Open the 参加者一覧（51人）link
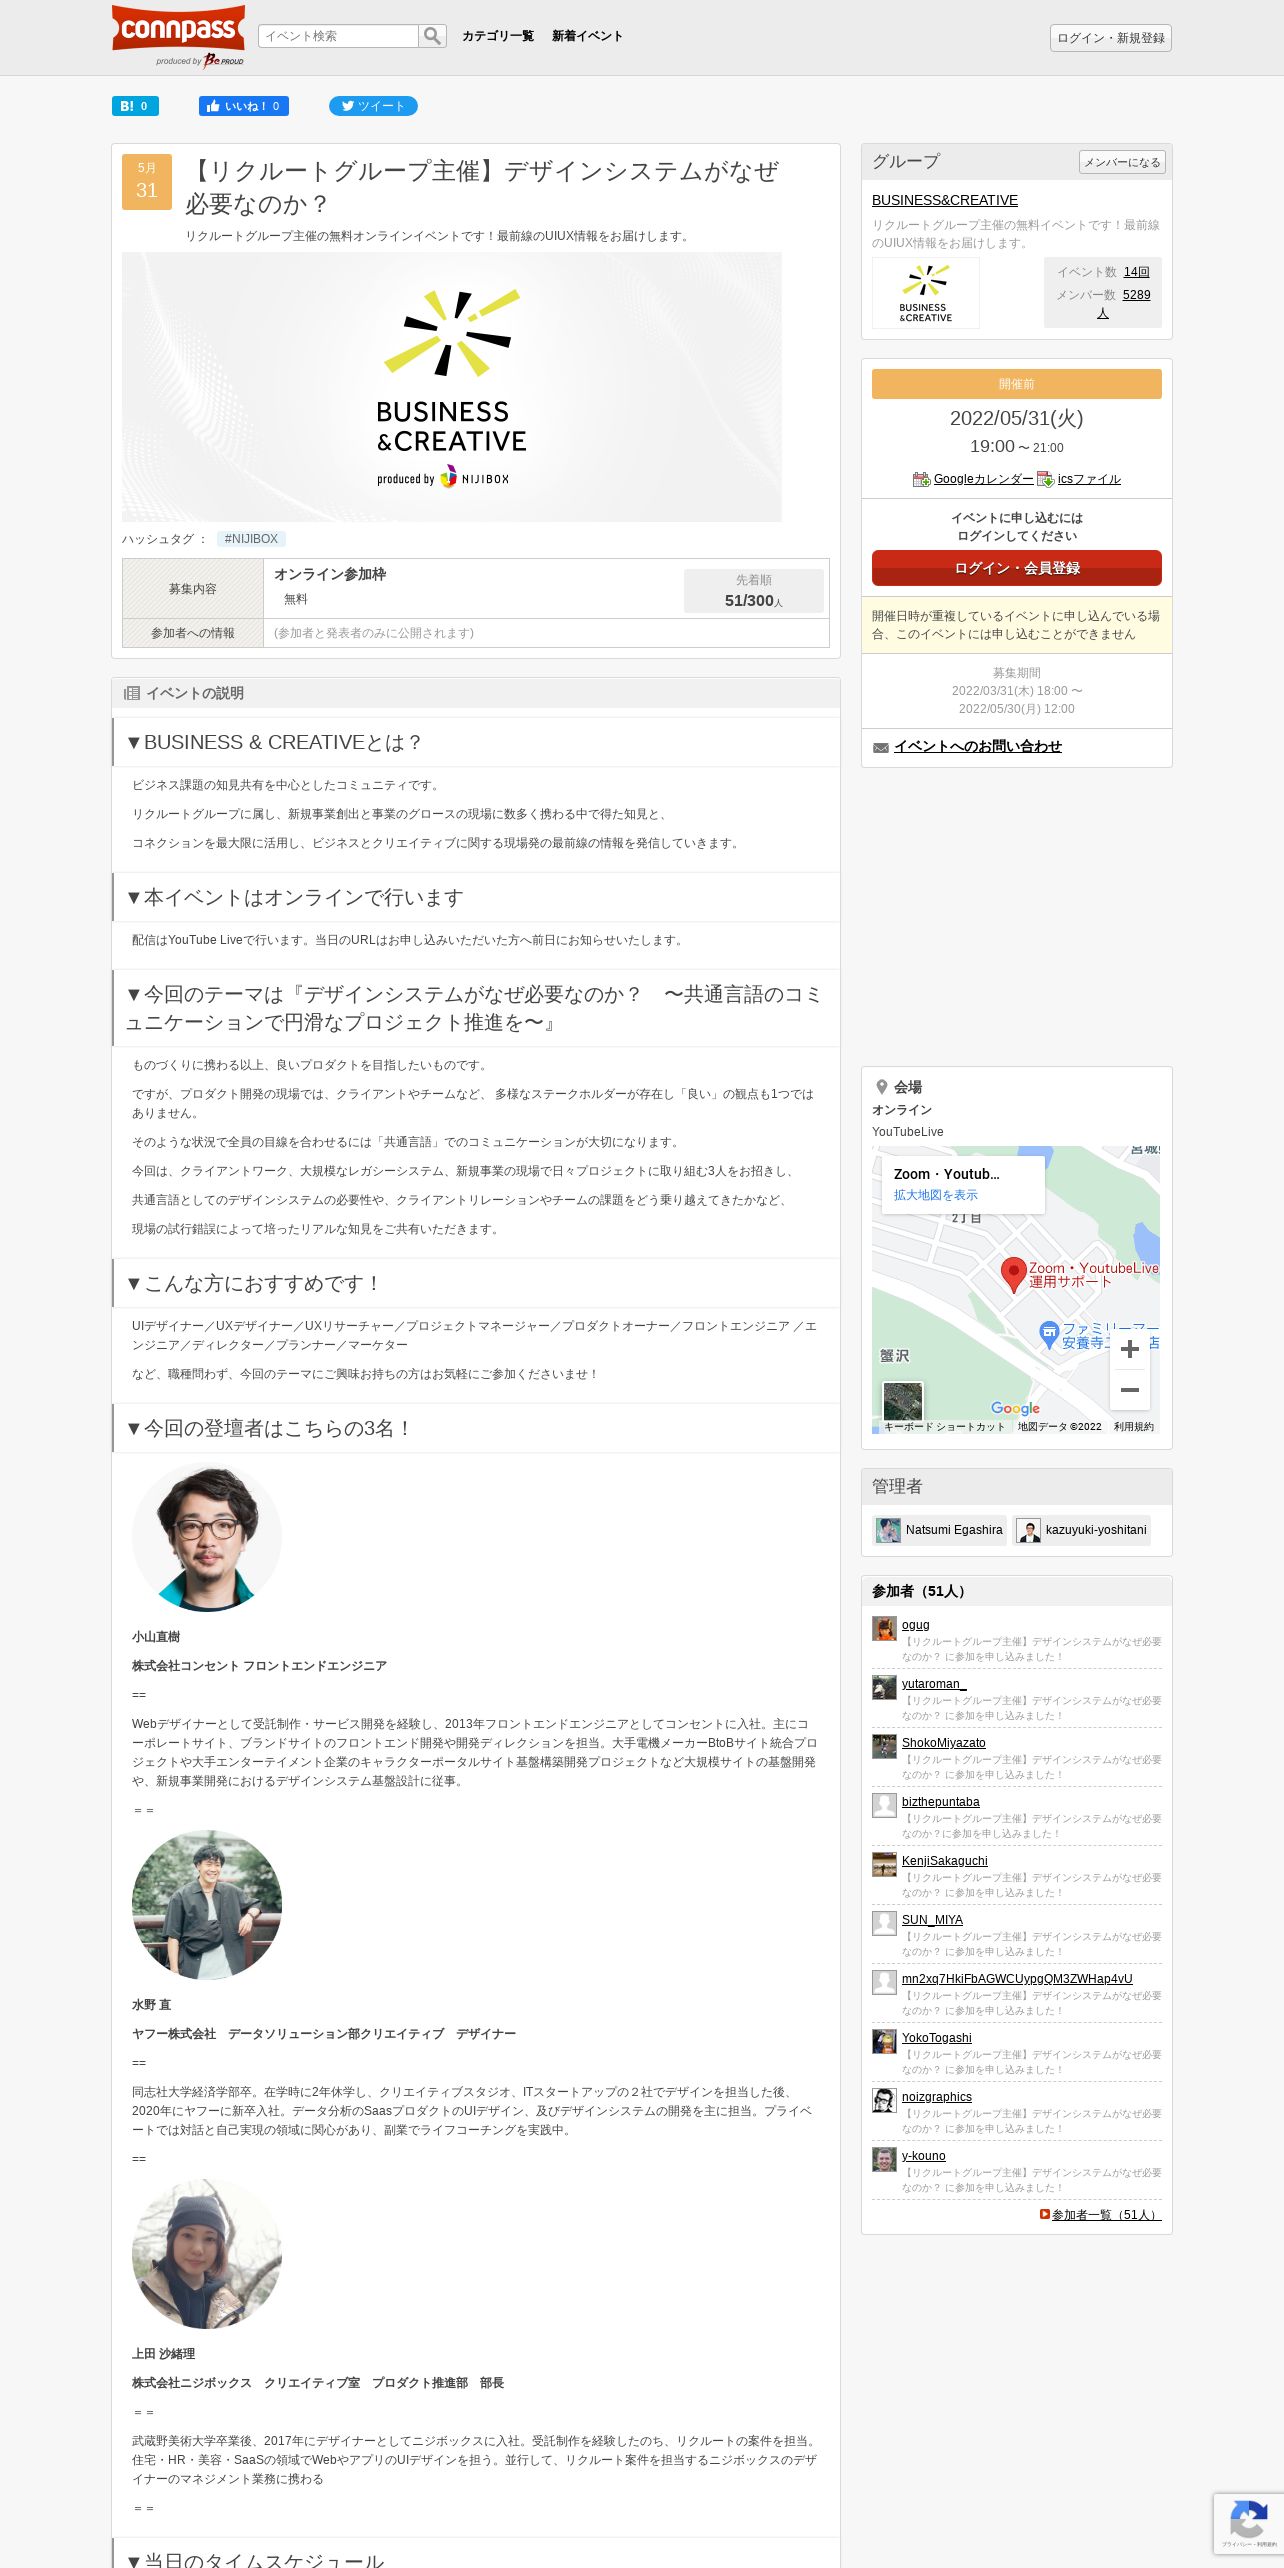 [1106, 2215]
